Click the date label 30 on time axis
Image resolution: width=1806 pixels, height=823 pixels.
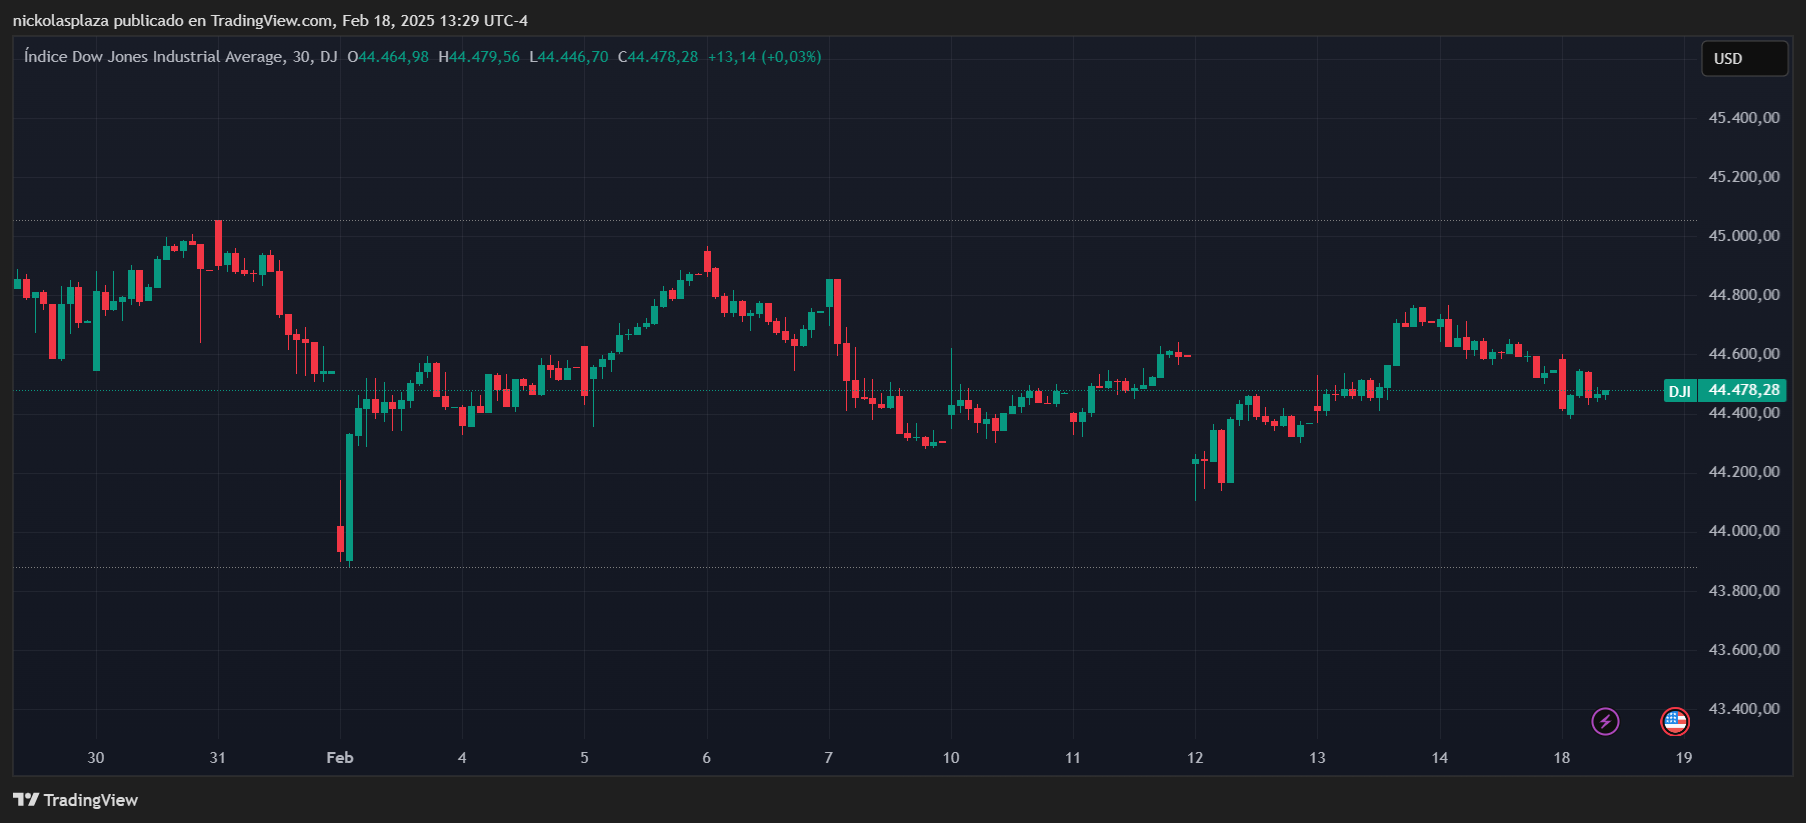click(x=96, y=758)
